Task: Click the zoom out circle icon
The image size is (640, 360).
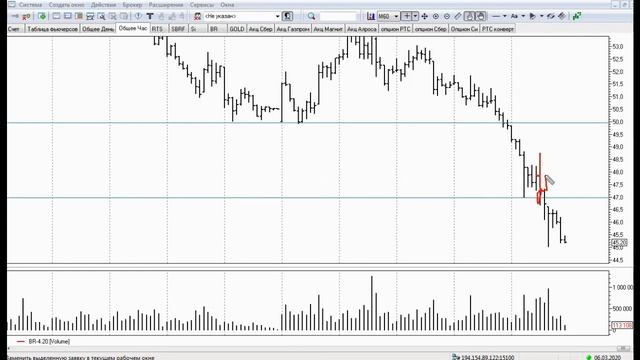Action: point(447,16)
